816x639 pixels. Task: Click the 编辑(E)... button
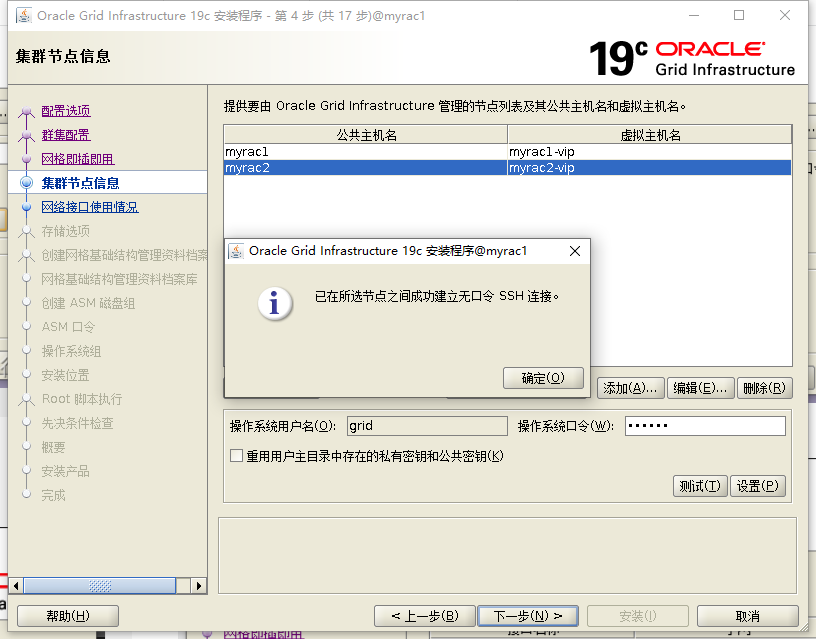(700, 388)
